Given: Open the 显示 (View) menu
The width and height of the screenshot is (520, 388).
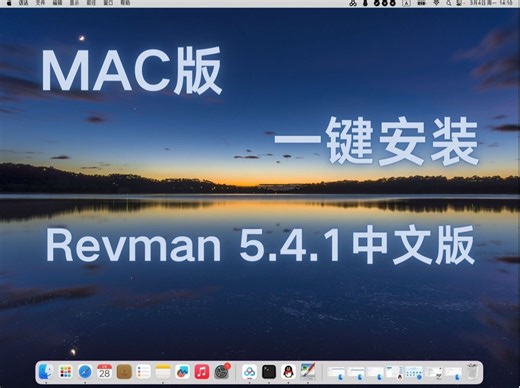Looking at the screenshot, I should [74, 3].
